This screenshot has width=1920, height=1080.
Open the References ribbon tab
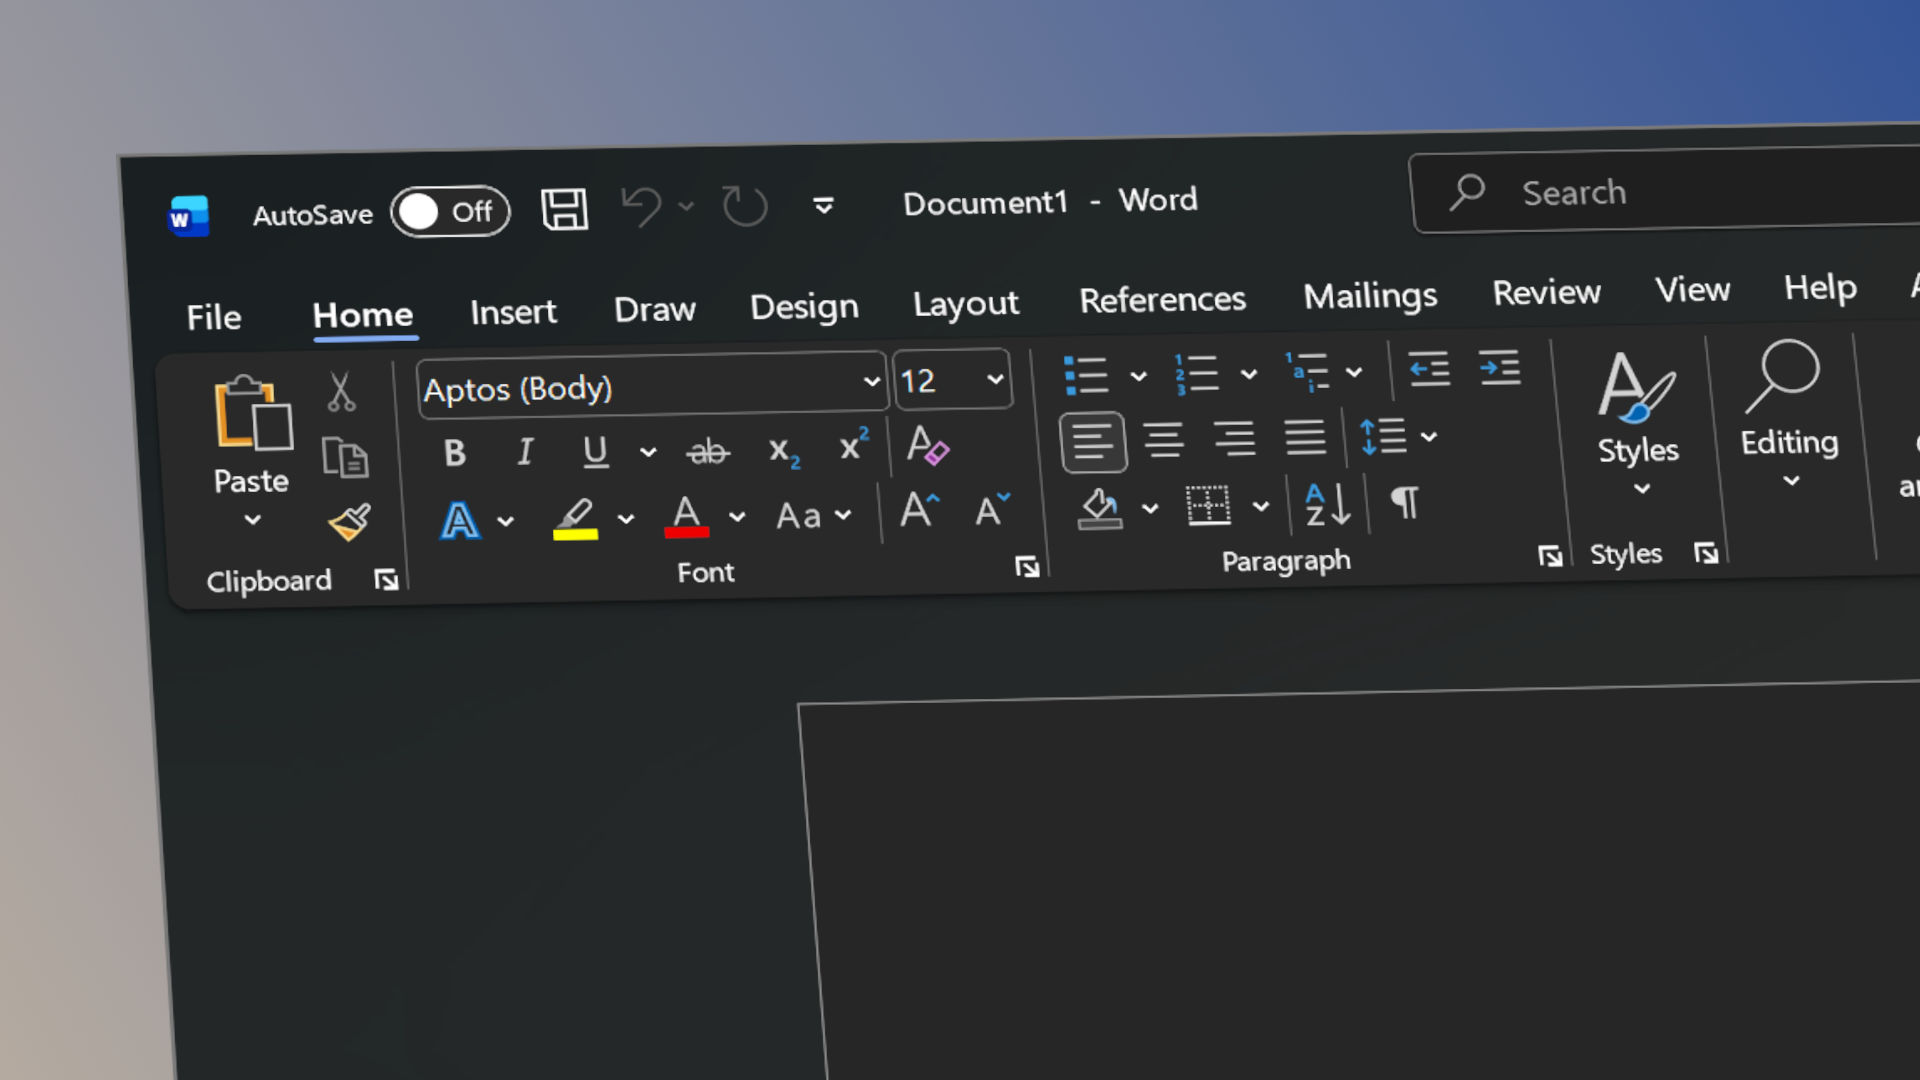pyautogui.click(x=1162, y=299)
